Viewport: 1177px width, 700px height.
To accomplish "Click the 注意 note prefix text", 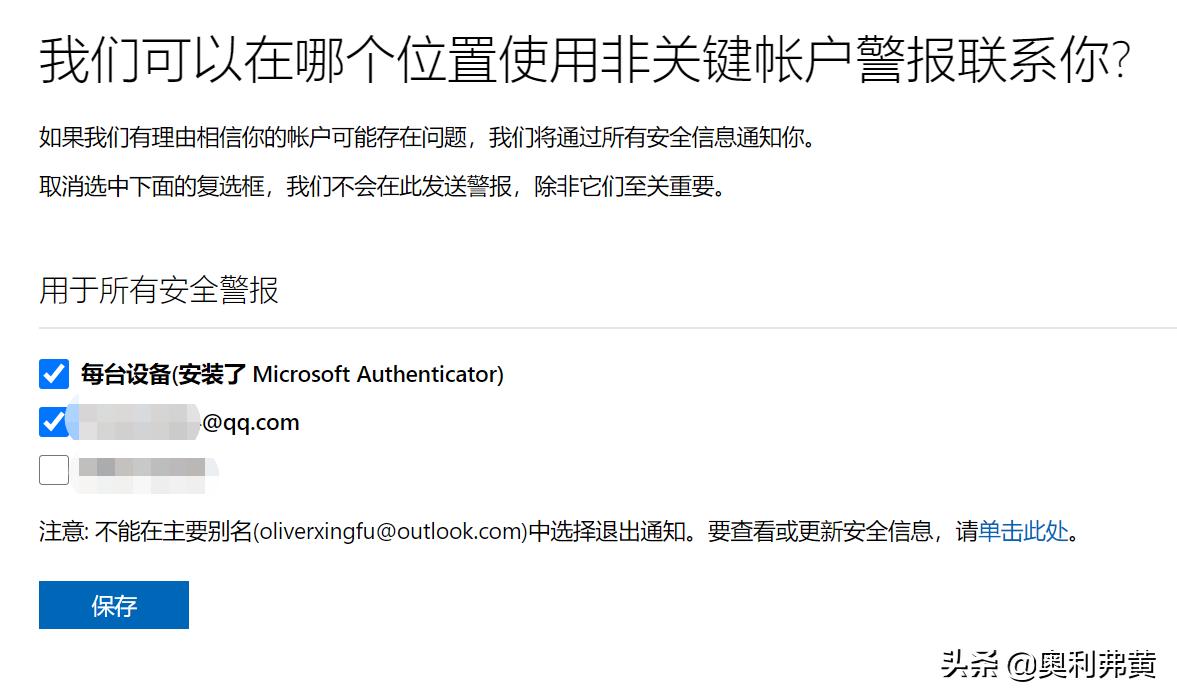I will pyautogui.click(x=64, y=531).
